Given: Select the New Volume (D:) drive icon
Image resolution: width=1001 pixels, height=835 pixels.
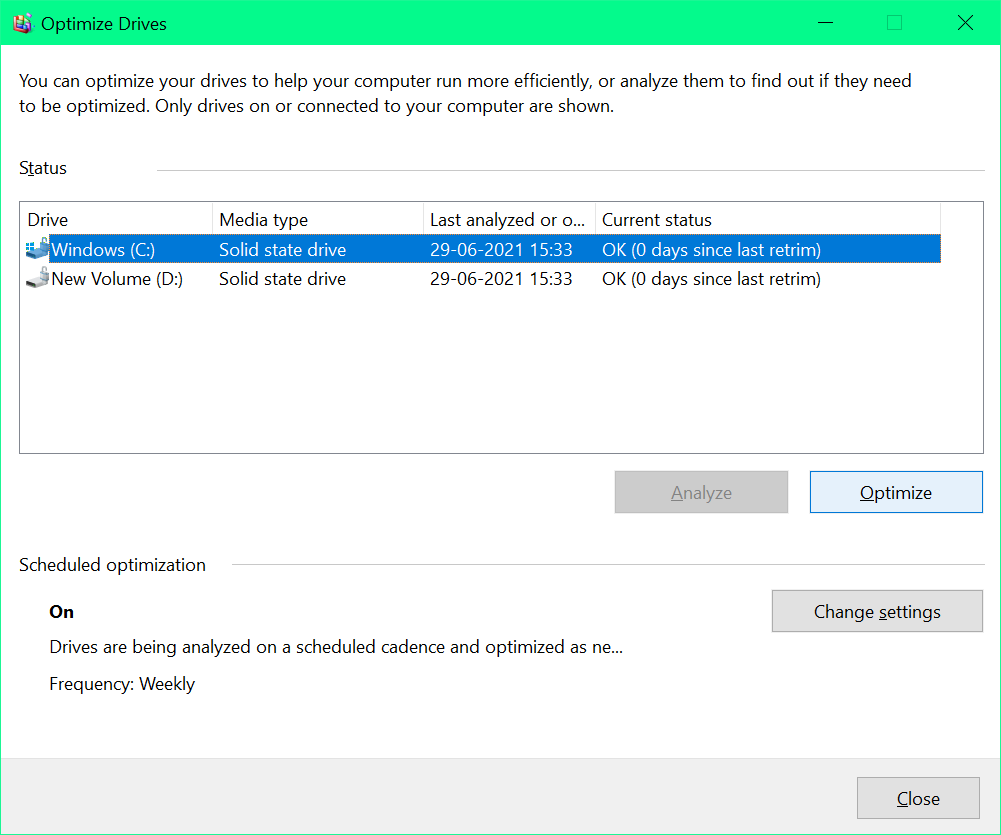Looking at the screenshot, I should 37,278.
